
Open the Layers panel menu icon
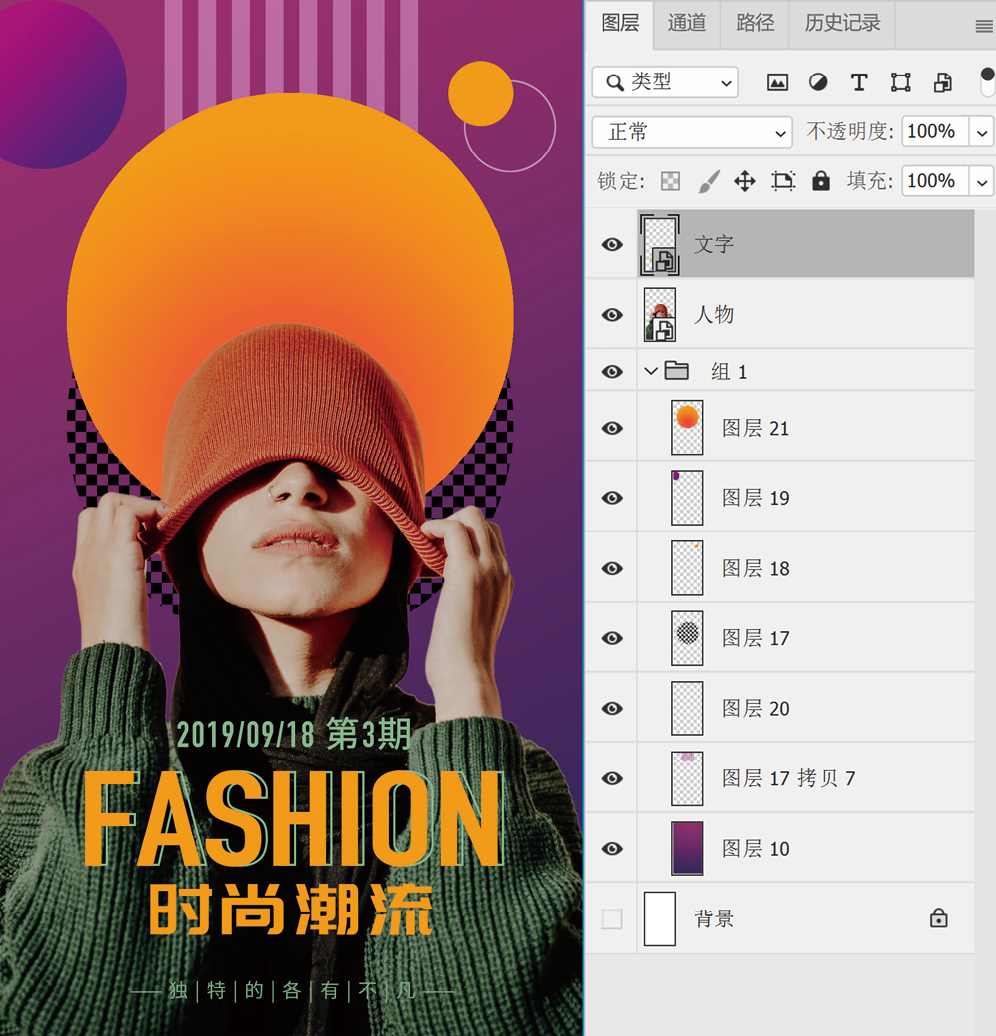tap(983, 26)
